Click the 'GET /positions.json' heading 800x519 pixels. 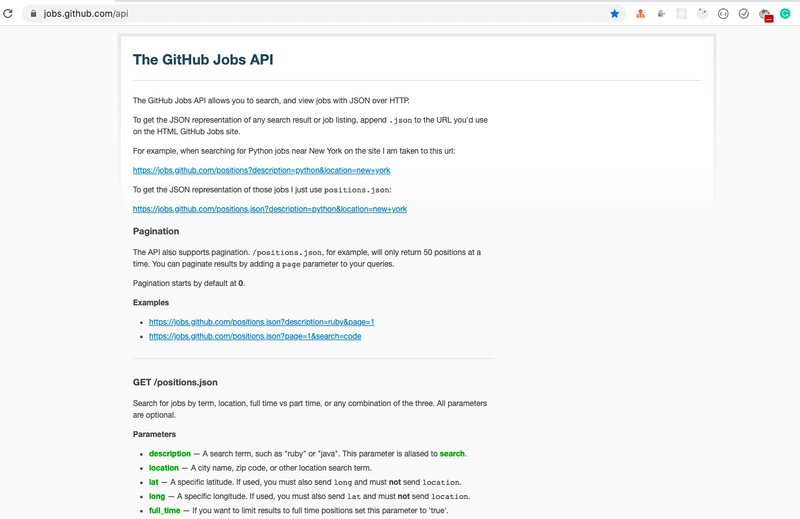click(175, 382)
